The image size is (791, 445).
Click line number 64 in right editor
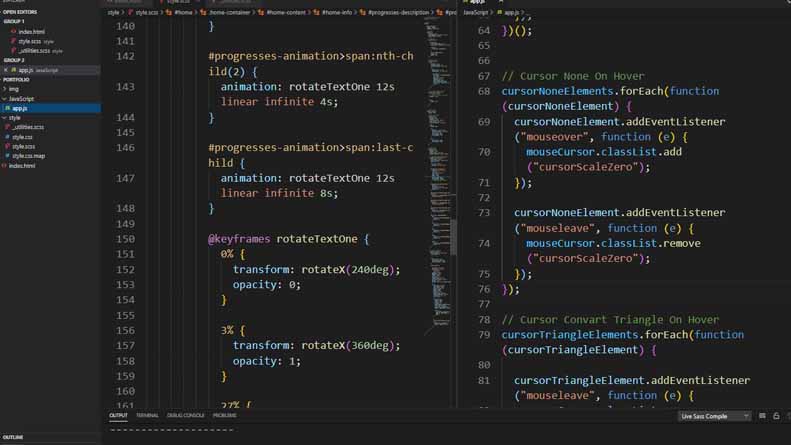coord(484,31)
